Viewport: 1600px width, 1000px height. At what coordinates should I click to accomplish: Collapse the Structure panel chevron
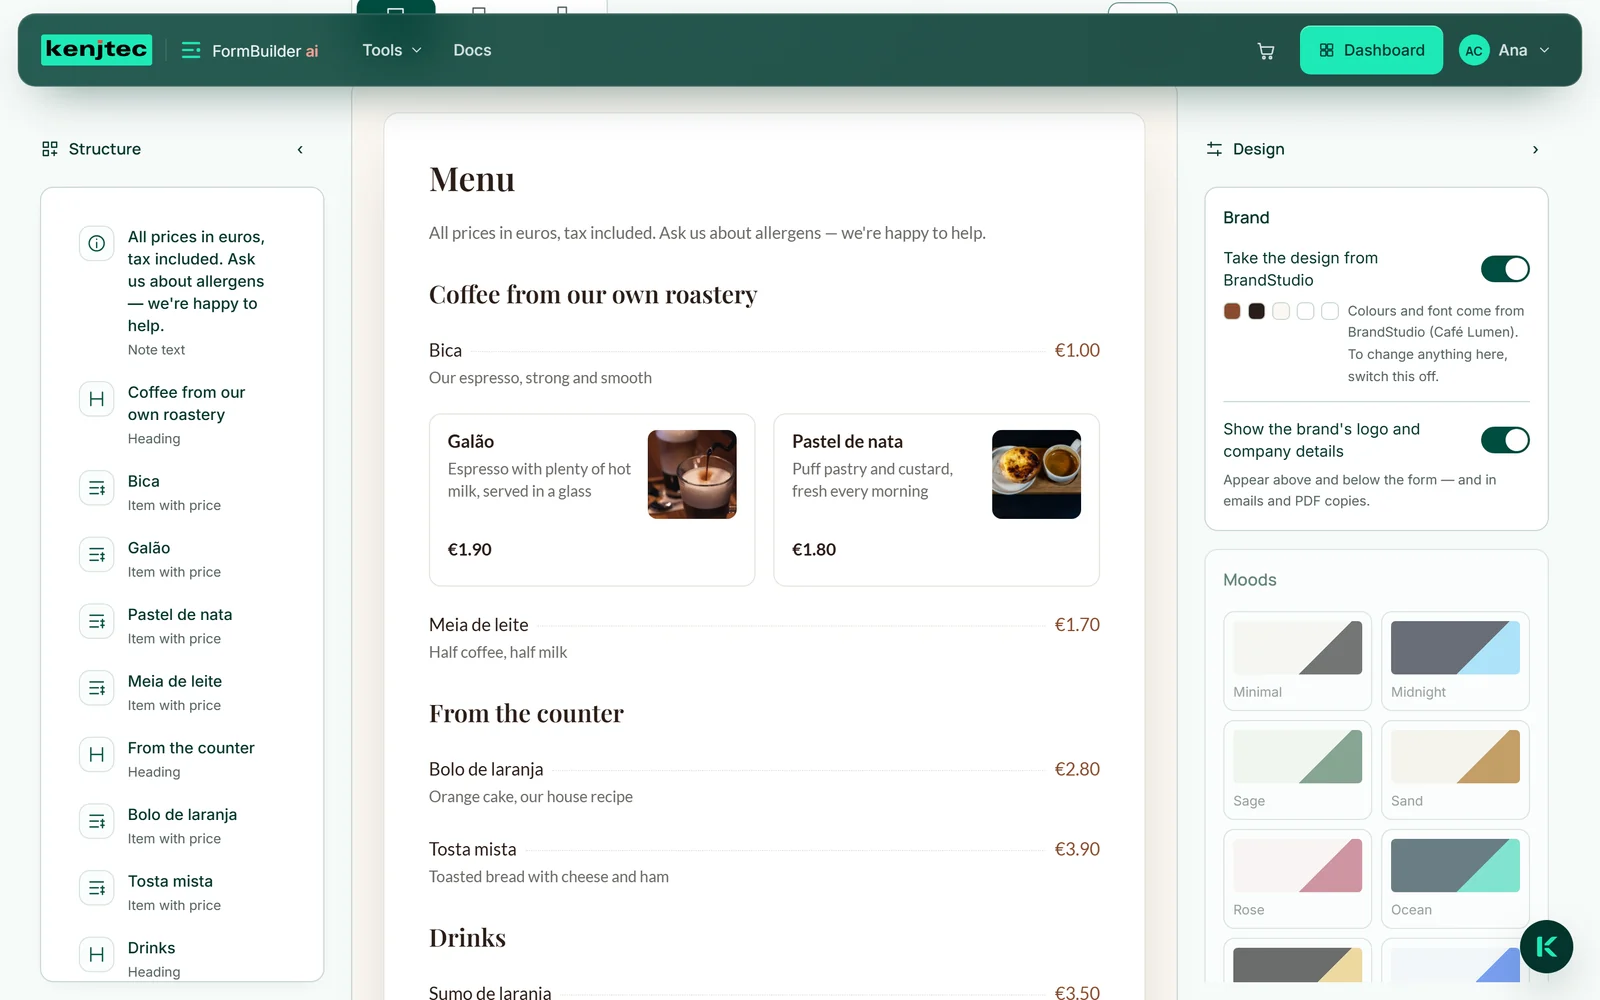300,150
